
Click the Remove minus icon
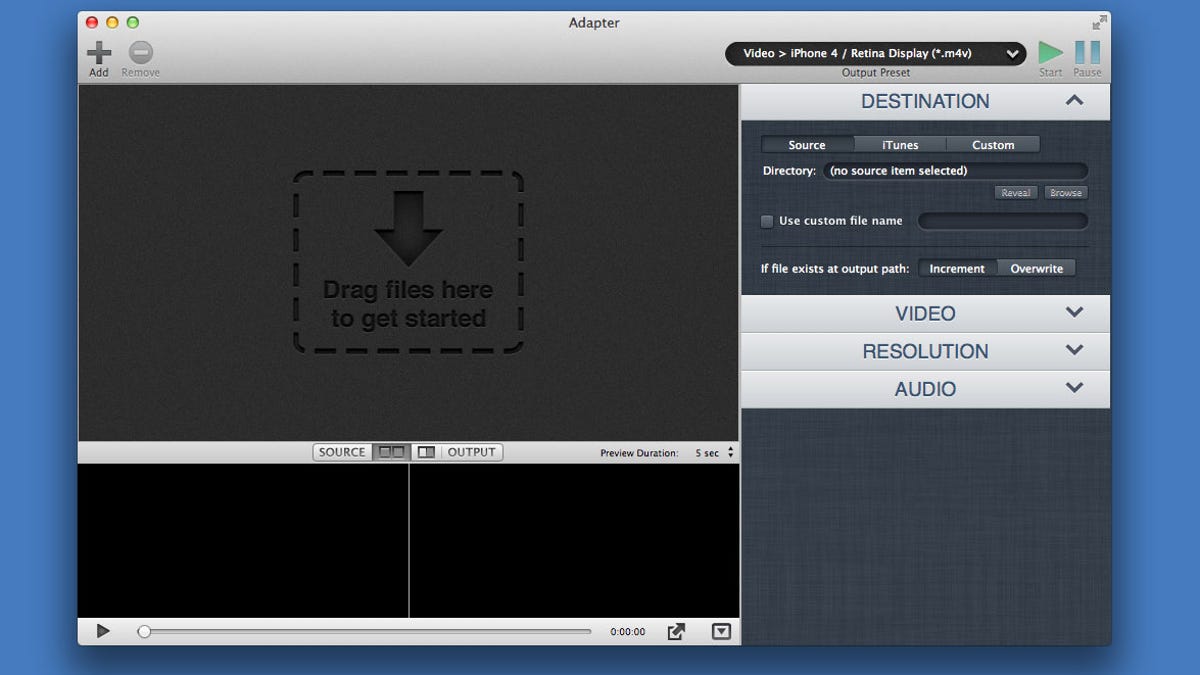coord(141,52)
